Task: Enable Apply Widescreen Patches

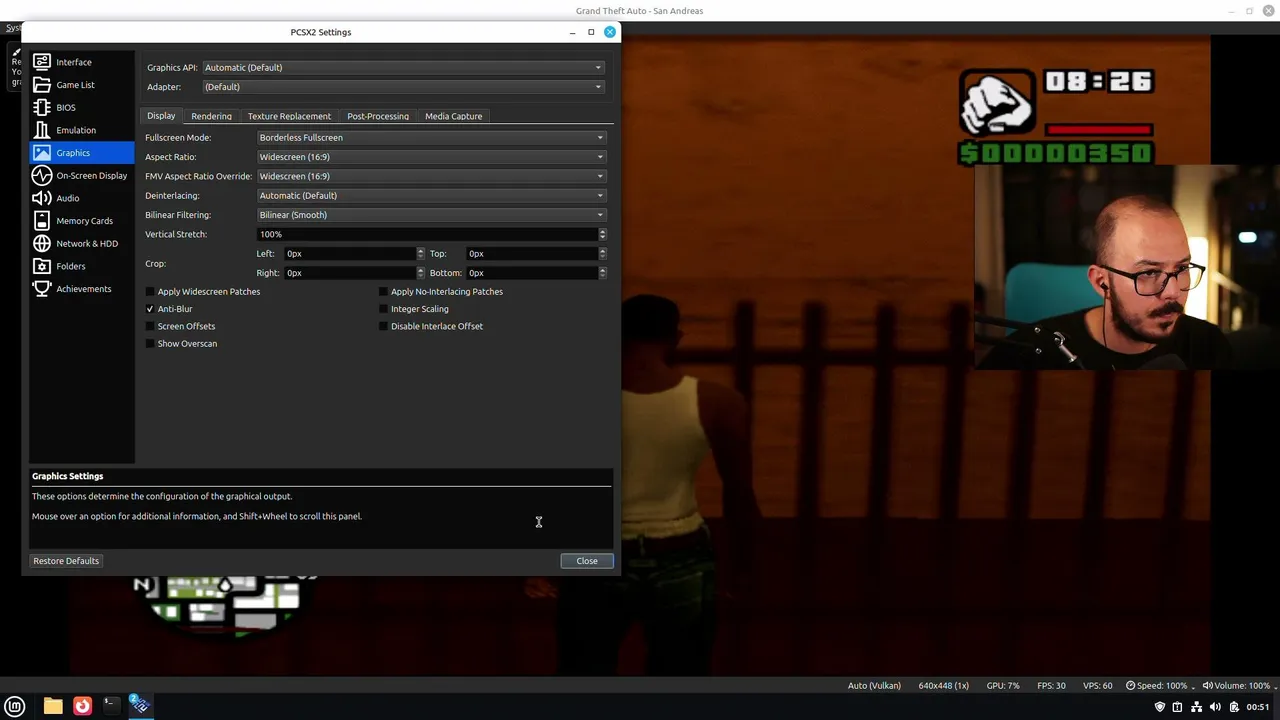Action: pos(202,292)
